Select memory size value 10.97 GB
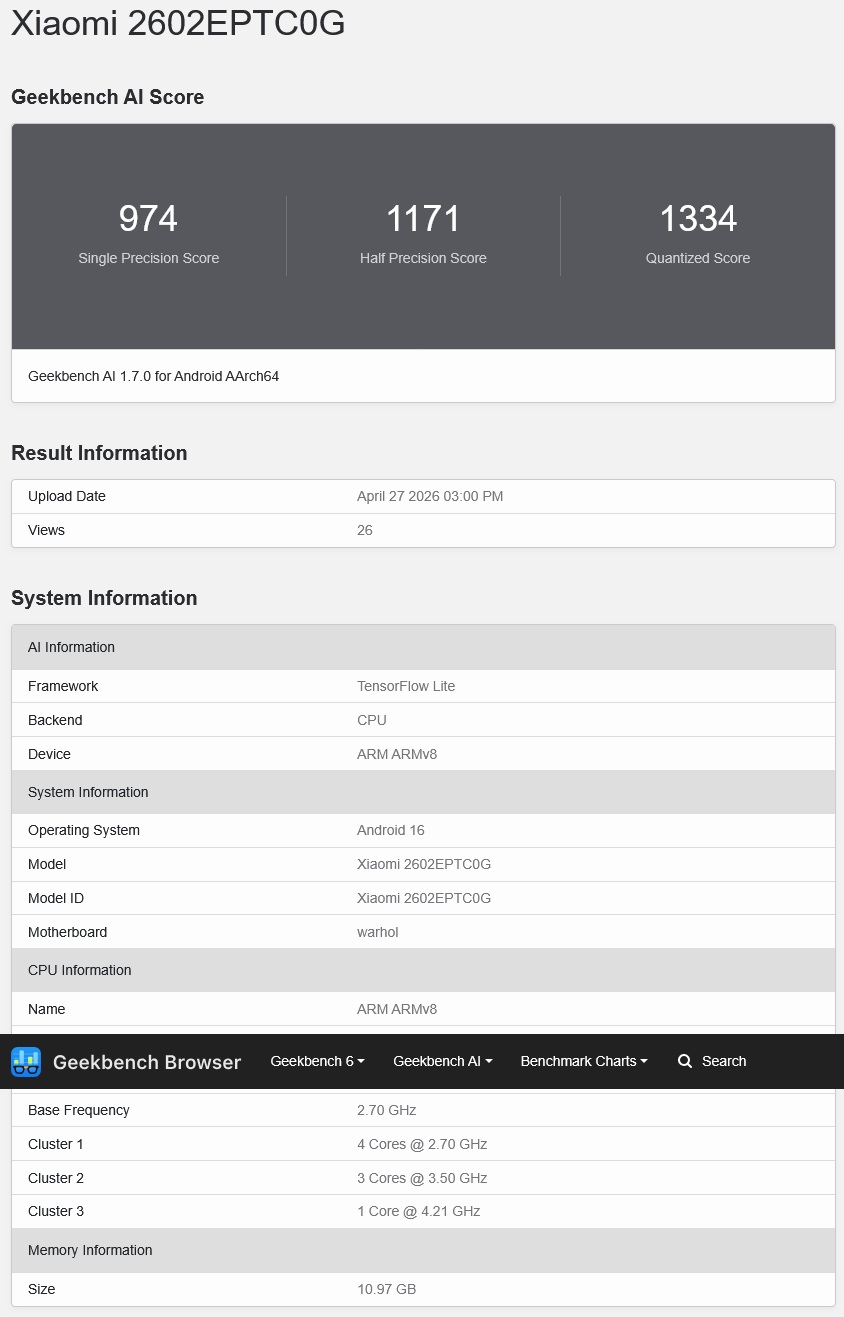 (x=387, y=1289)
